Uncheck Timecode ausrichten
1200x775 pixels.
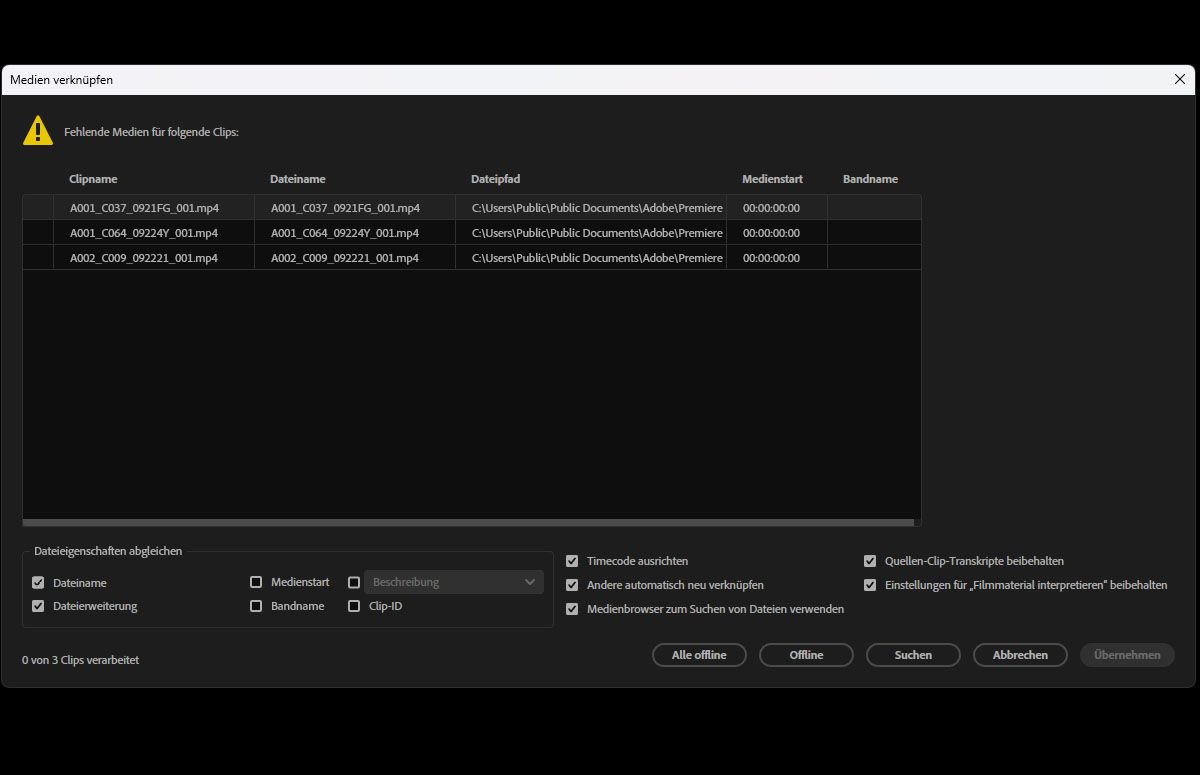pos(572,561)
